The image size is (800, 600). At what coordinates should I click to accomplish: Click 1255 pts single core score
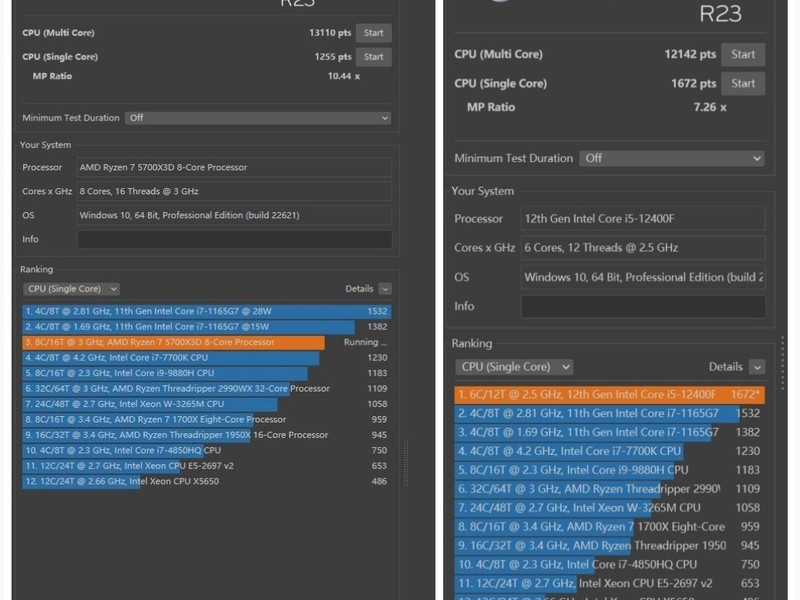333,57
